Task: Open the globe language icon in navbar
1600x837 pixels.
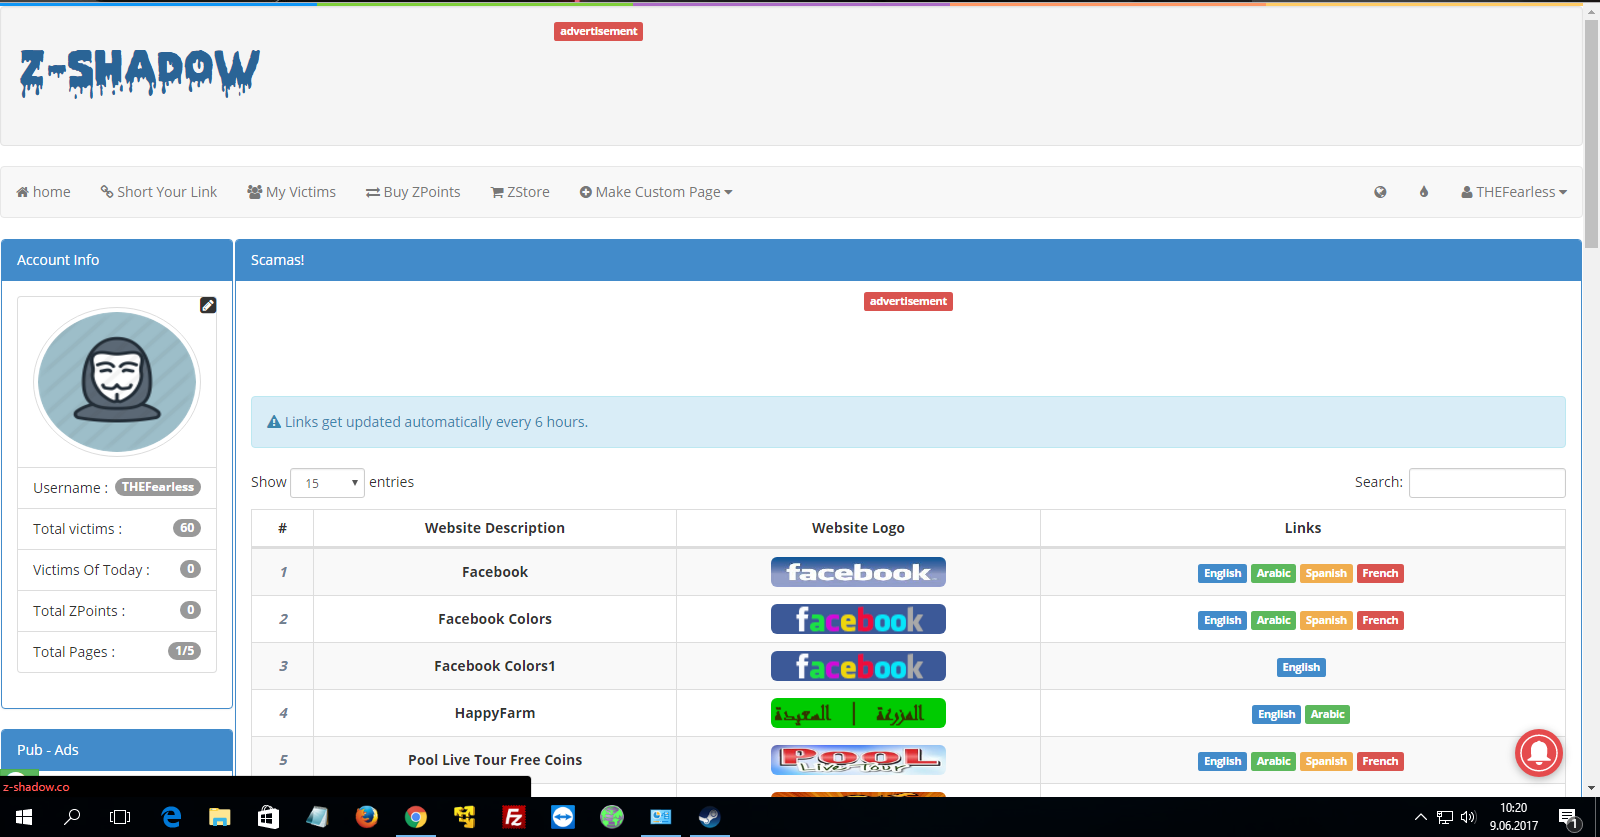Action: click(1380, 192)
